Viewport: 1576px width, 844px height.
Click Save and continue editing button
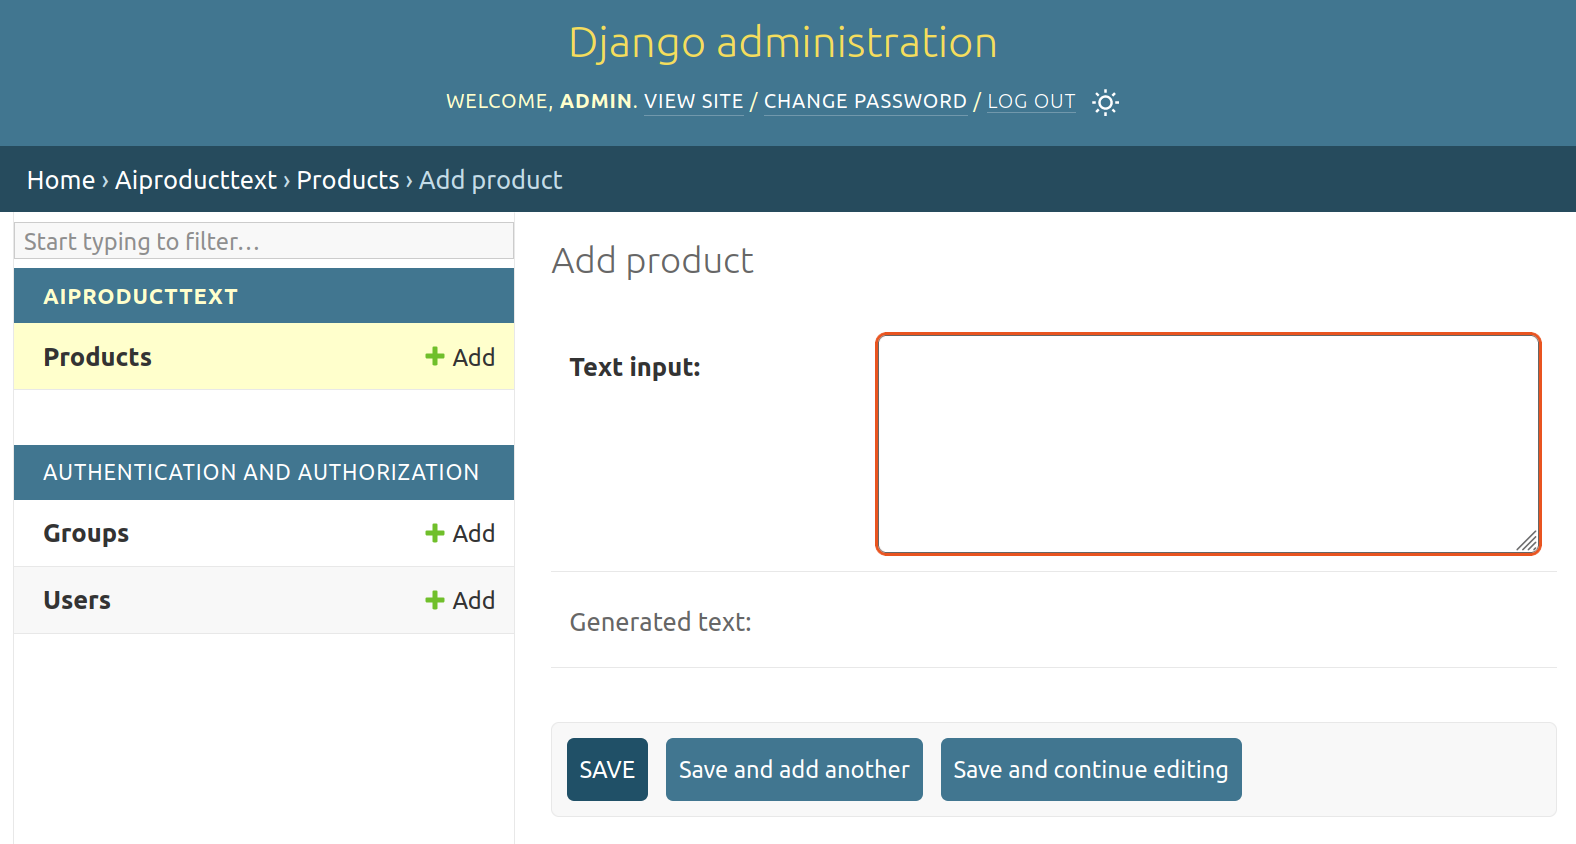(x=1091, y=769)
